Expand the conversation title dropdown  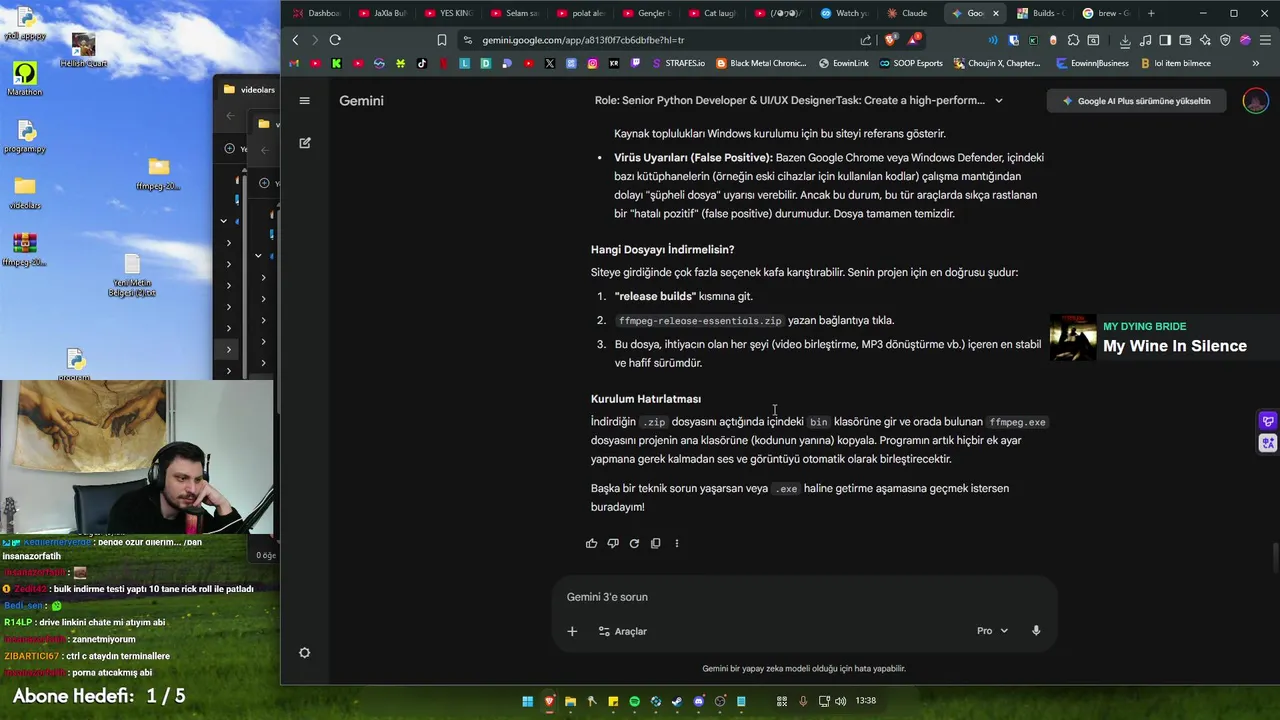[x=998, y=101]
